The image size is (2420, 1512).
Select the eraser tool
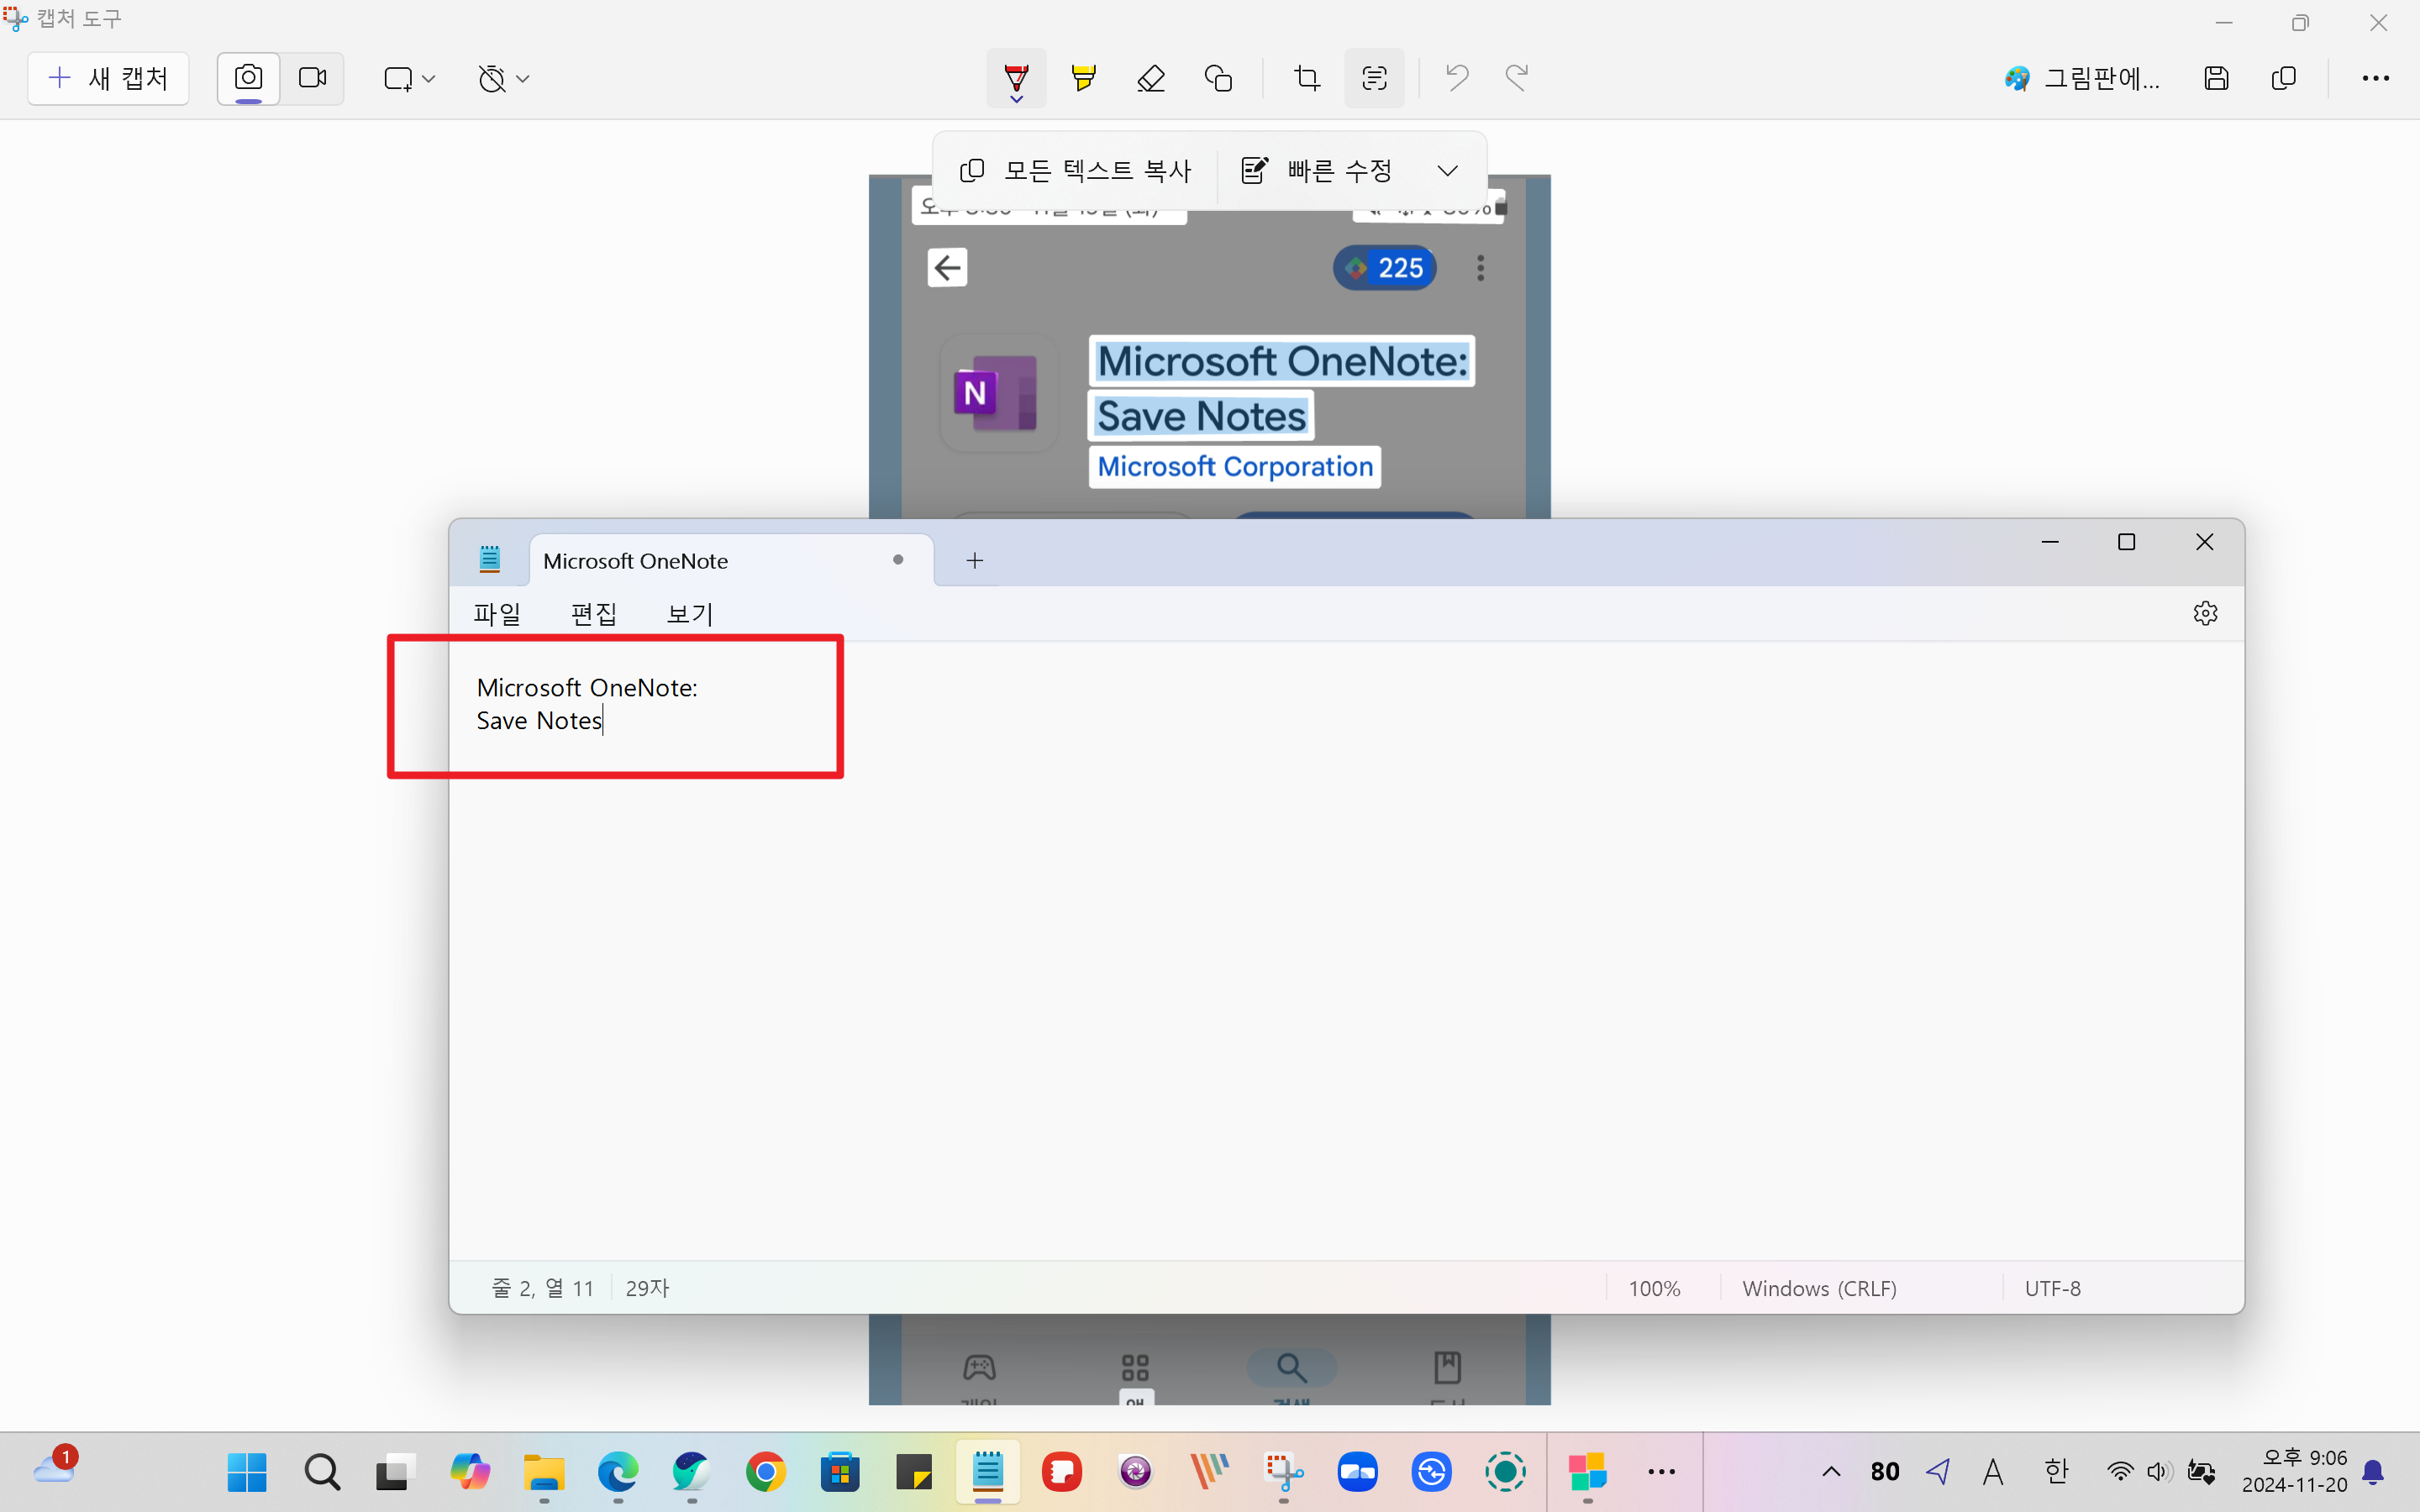click(x=1151, y=78)
